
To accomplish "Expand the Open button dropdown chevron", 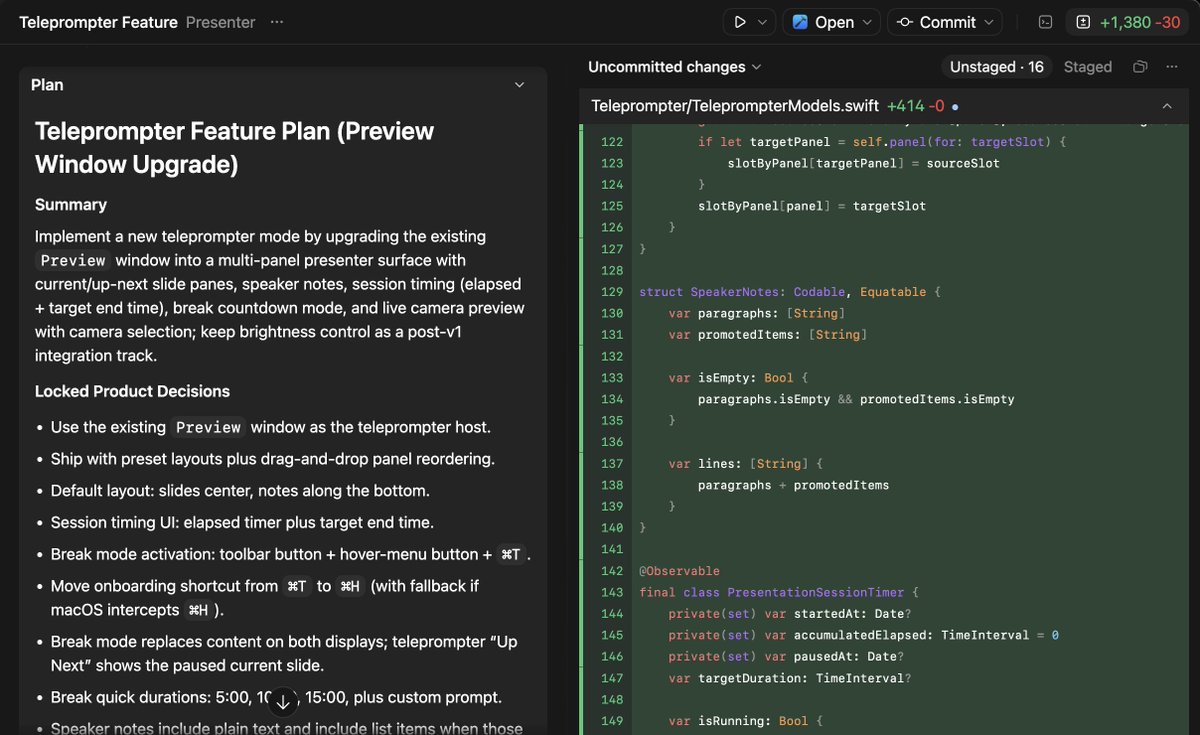I will [867, 22].
